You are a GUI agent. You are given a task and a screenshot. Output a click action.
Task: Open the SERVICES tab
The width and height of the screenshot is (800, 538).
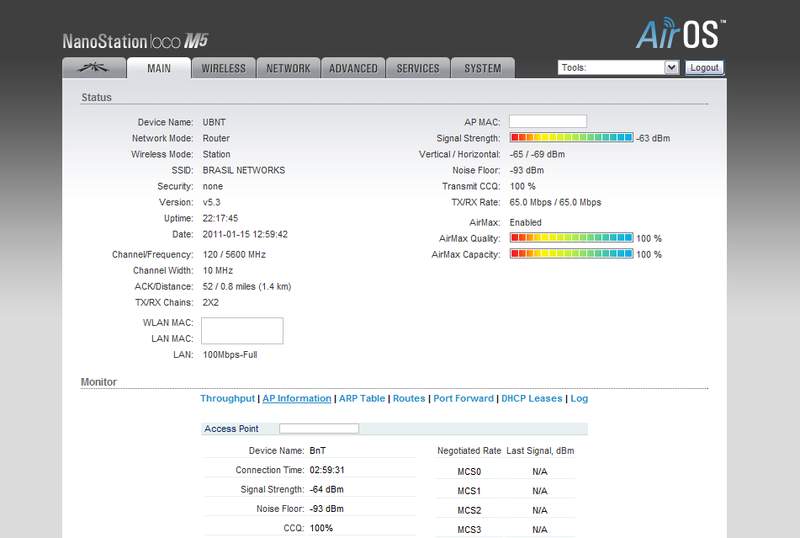pos(418,68)
